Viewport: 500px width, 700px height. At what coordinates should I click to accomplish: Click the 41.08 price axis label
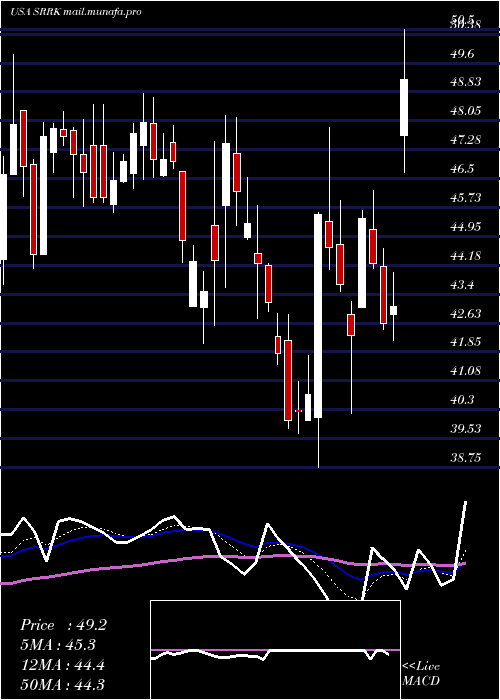coord(466,371)
